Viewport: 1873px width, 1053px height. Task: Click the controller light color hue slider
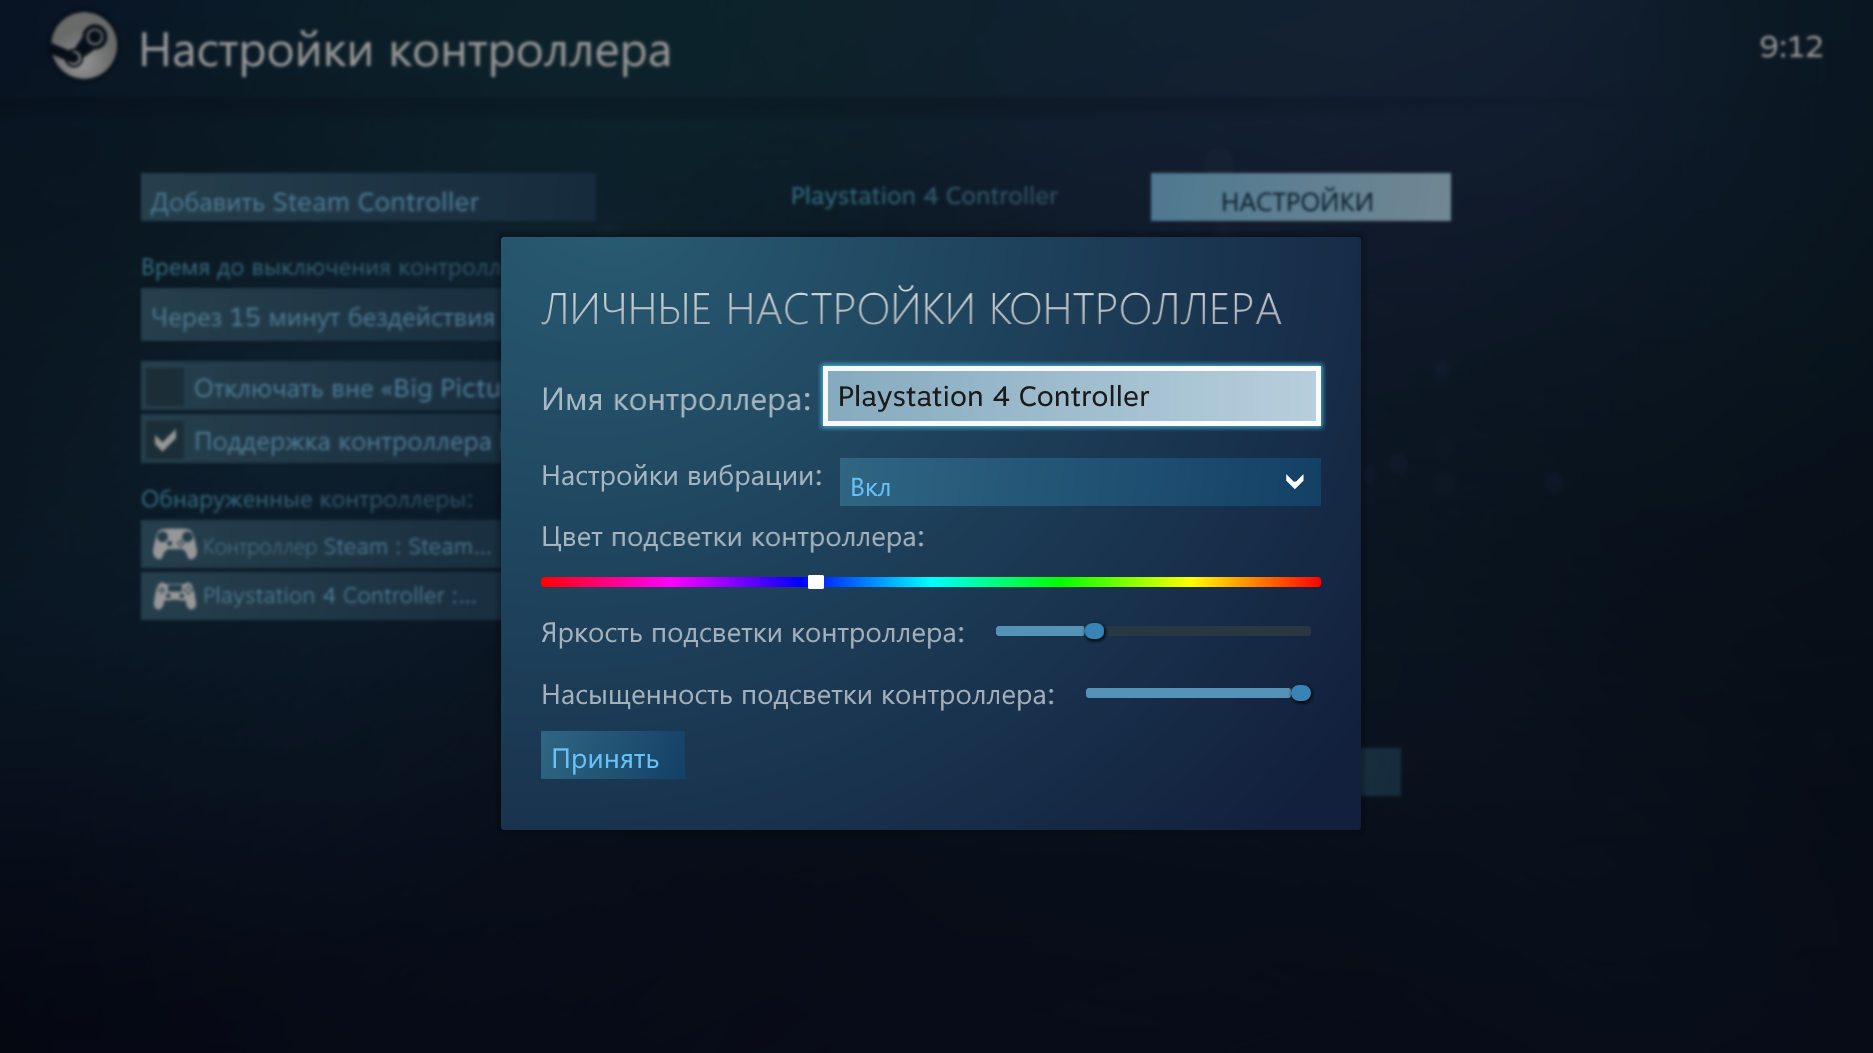point(931,582)
